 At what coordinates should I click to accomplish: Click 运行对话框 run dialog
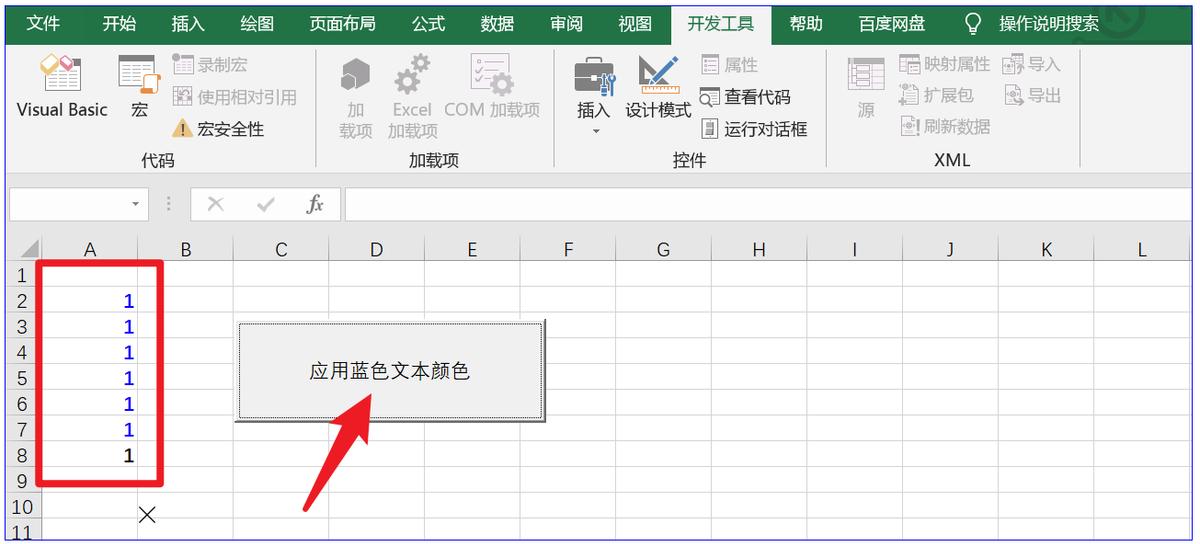[753, 129]
